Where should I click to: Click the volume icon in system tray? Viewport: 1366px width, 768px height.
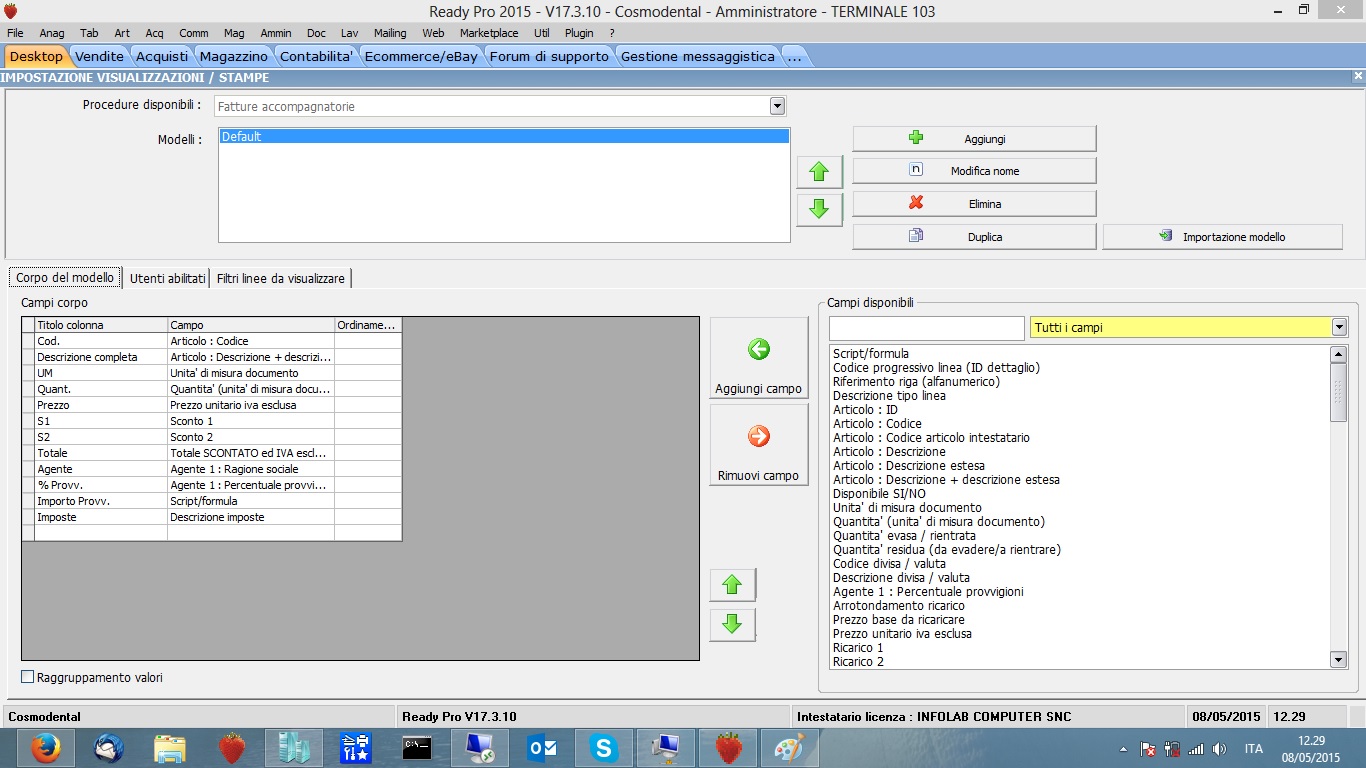pos(1219,749)
